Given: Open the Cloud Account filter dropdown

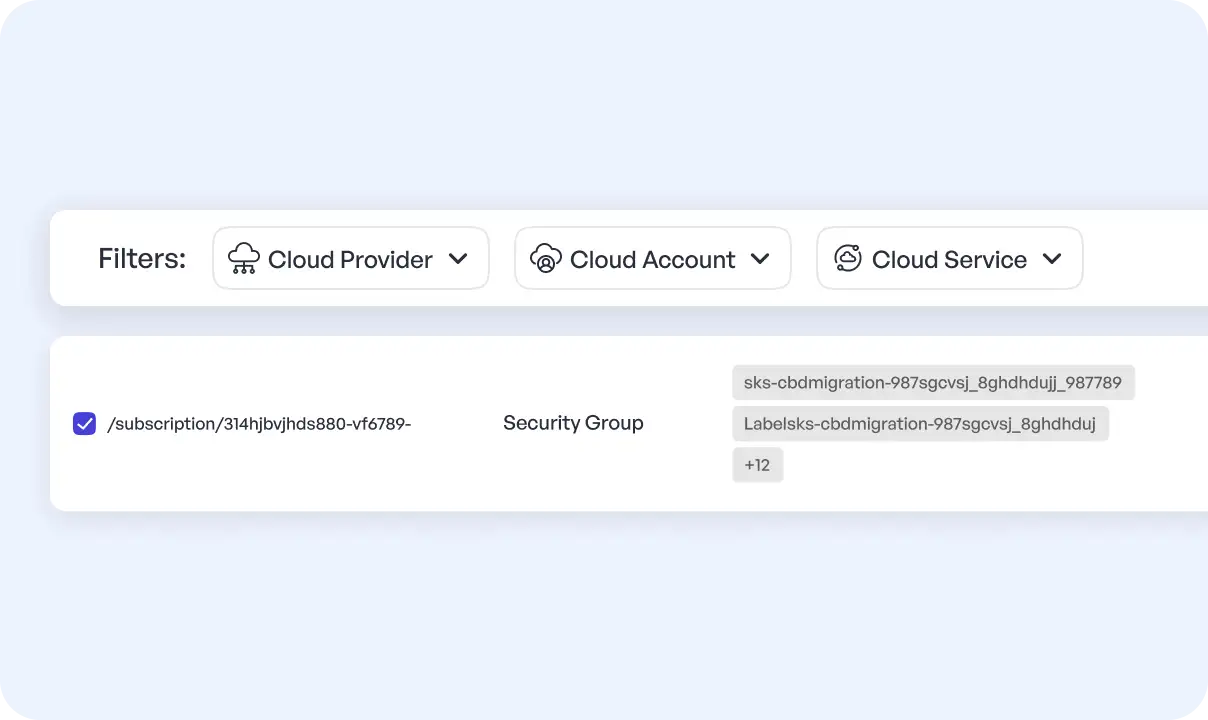Looking at the screenshot, I should pyautogui.click(x=652, y=258).
